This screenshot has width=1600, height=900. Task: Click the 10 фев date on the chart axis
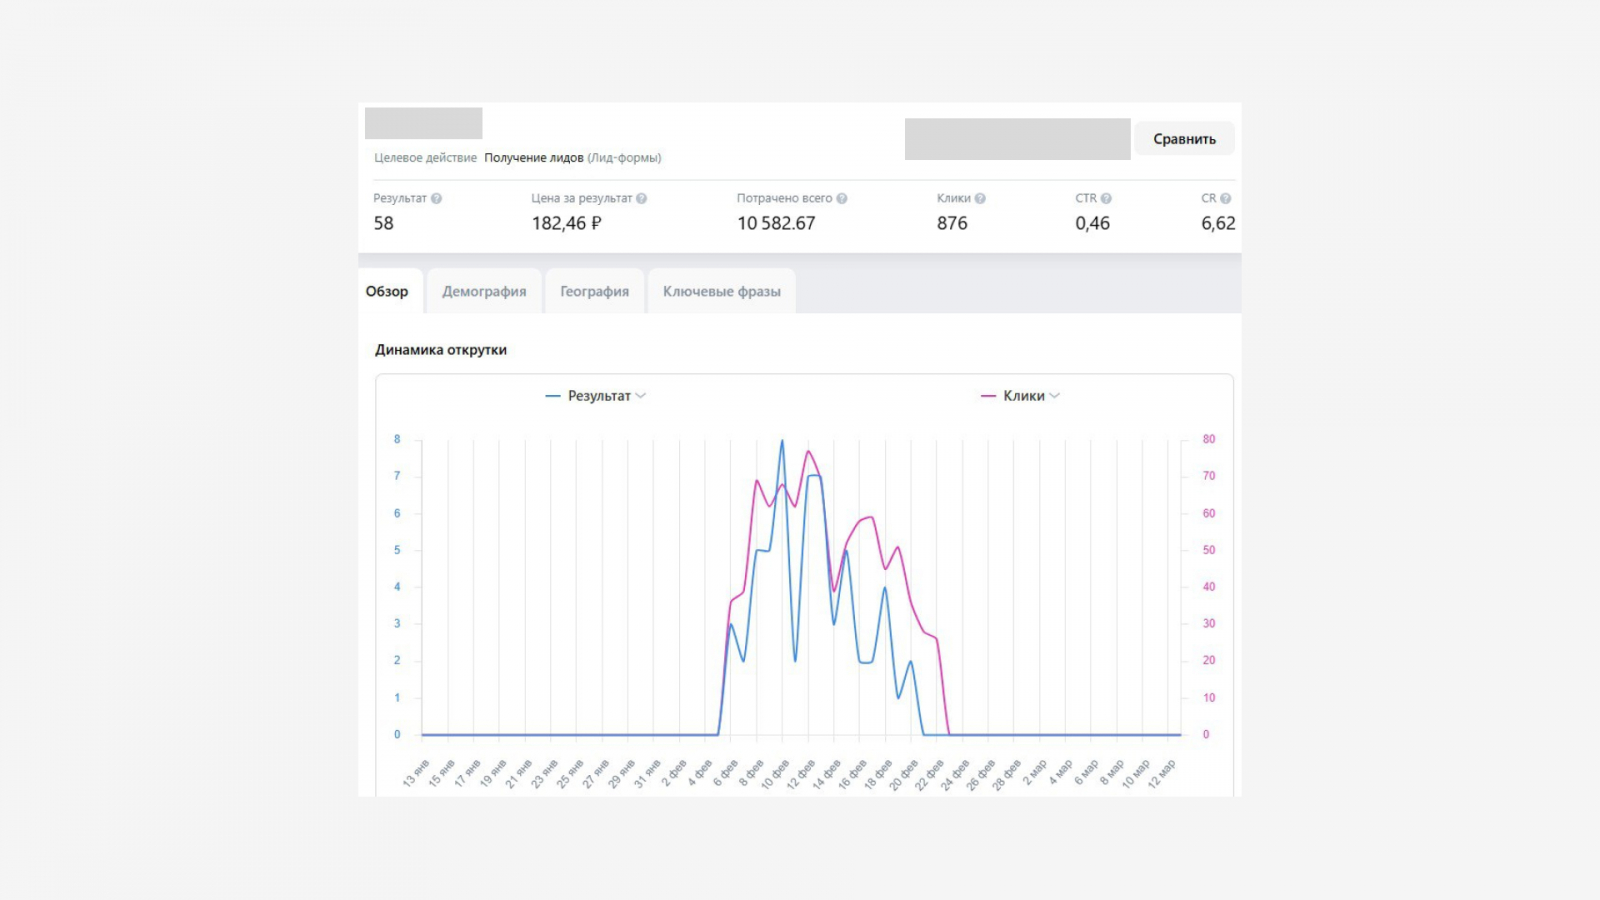click(776, 775)
